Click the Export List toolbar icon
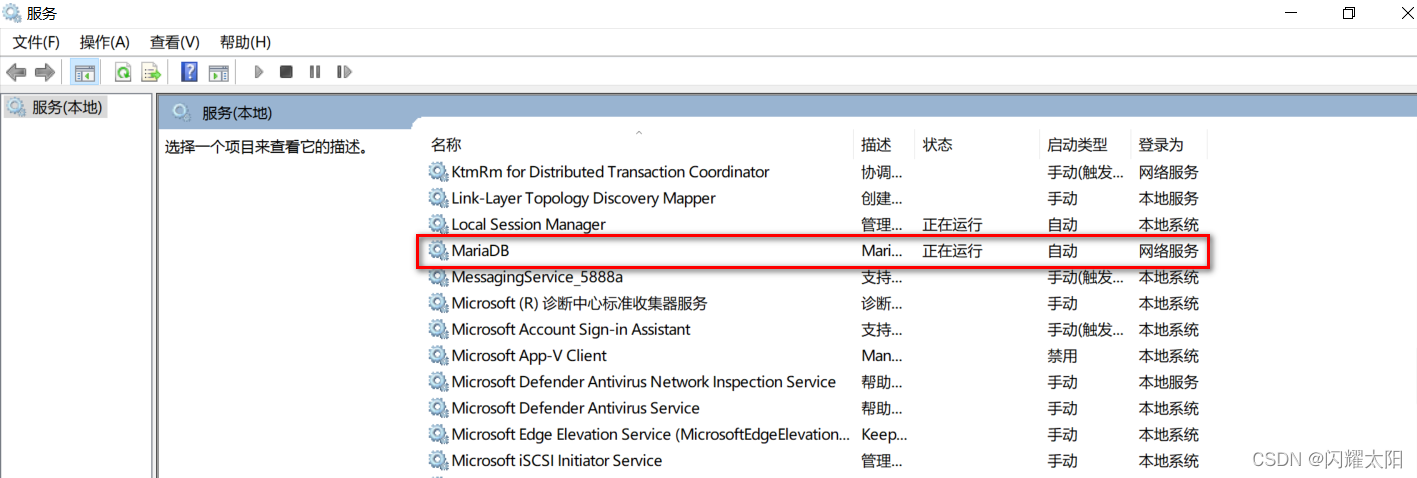Viewport: 1417px width, 478px height. point(151,72)
